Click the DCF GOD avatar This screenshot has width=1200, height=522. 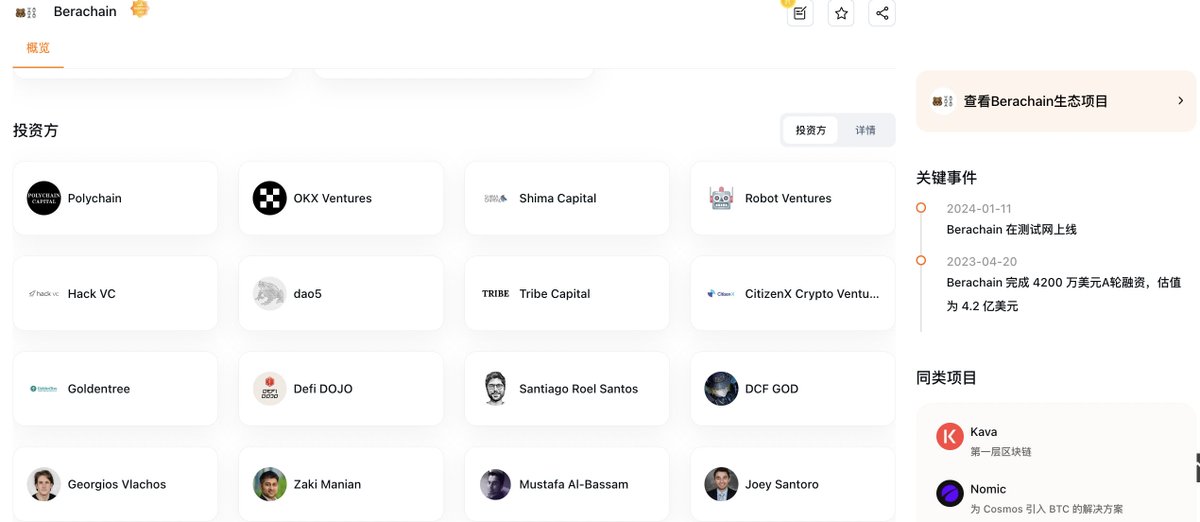tap(722, 389)
